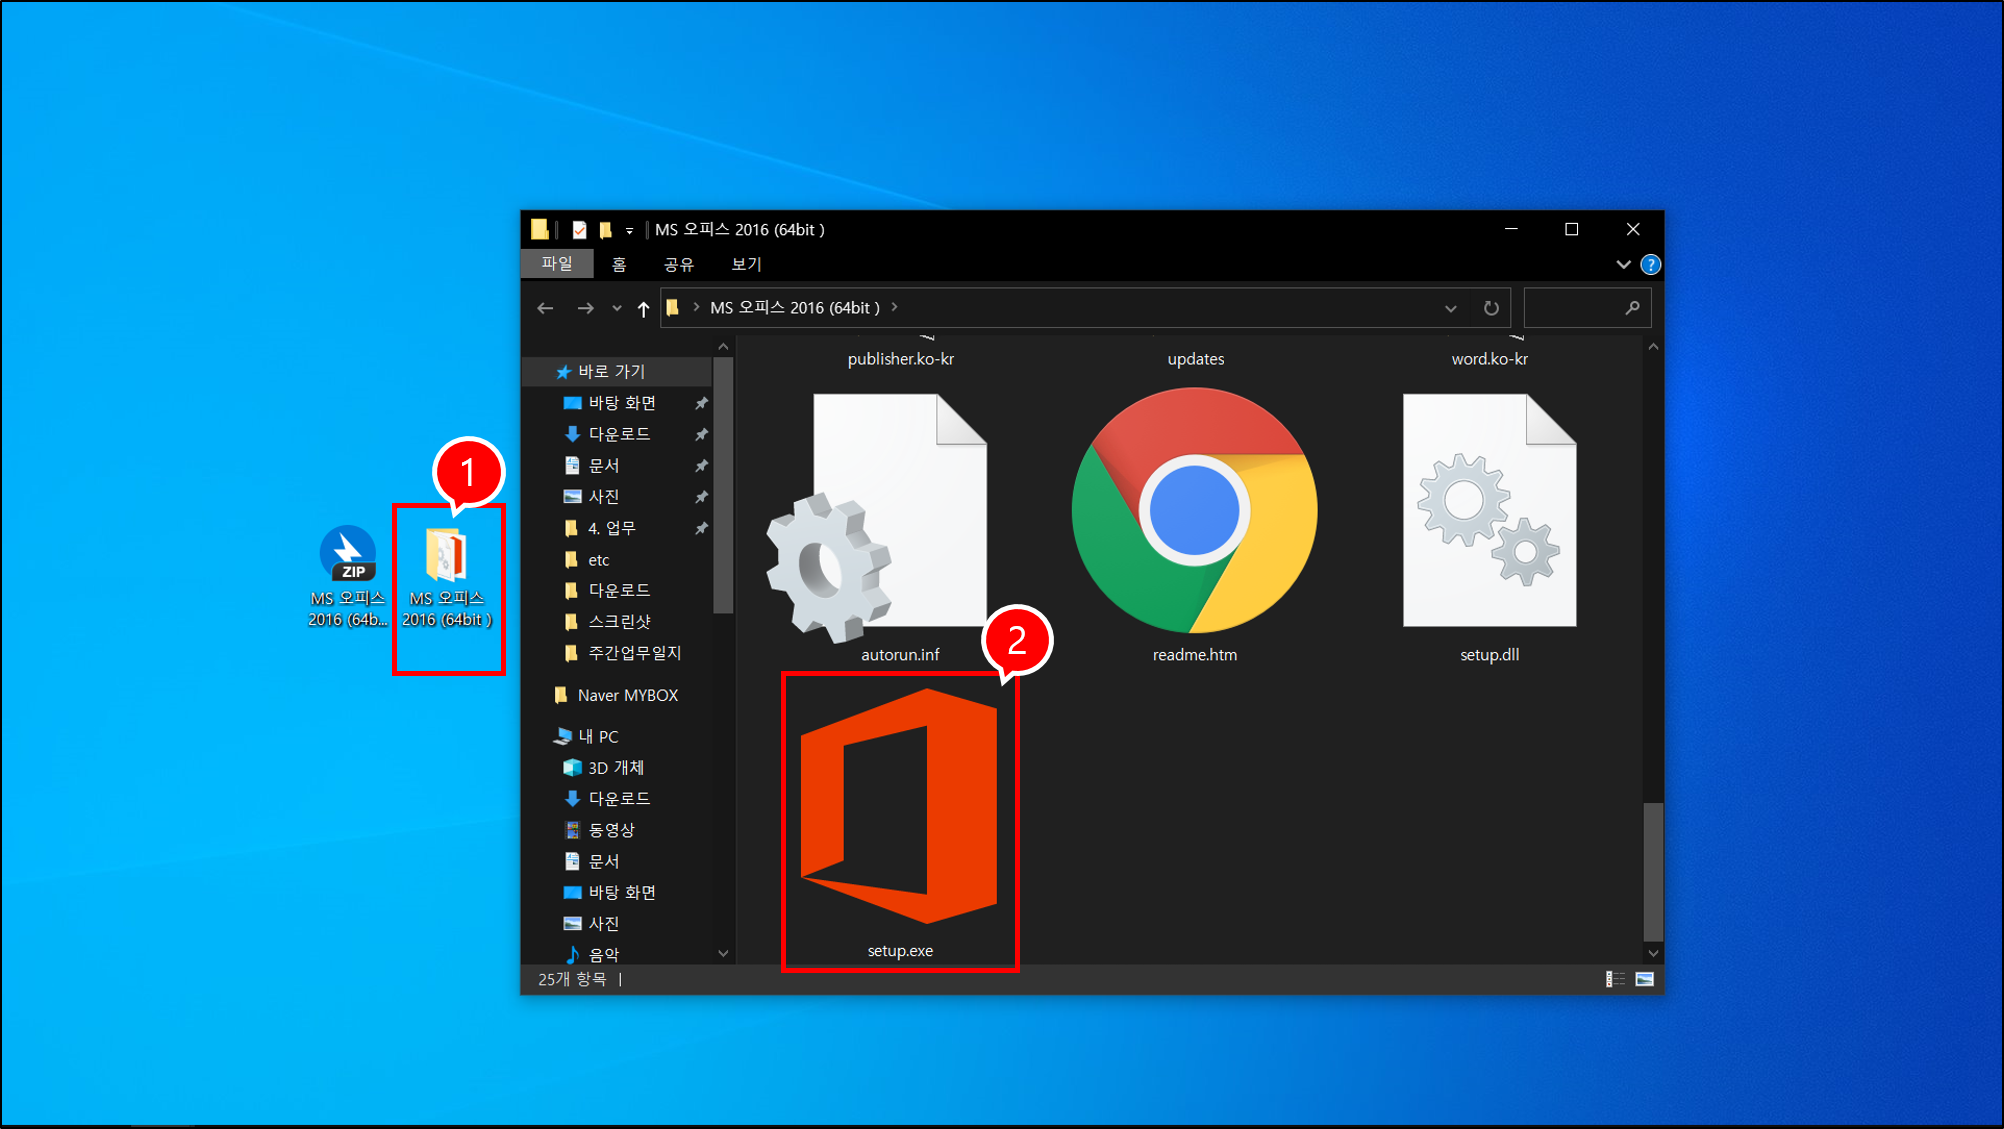Image resolution: width=2004 pixels, height=1129 pixels.
Task: Select 내 PC in navigation pane
Action: tap(598, 736)
